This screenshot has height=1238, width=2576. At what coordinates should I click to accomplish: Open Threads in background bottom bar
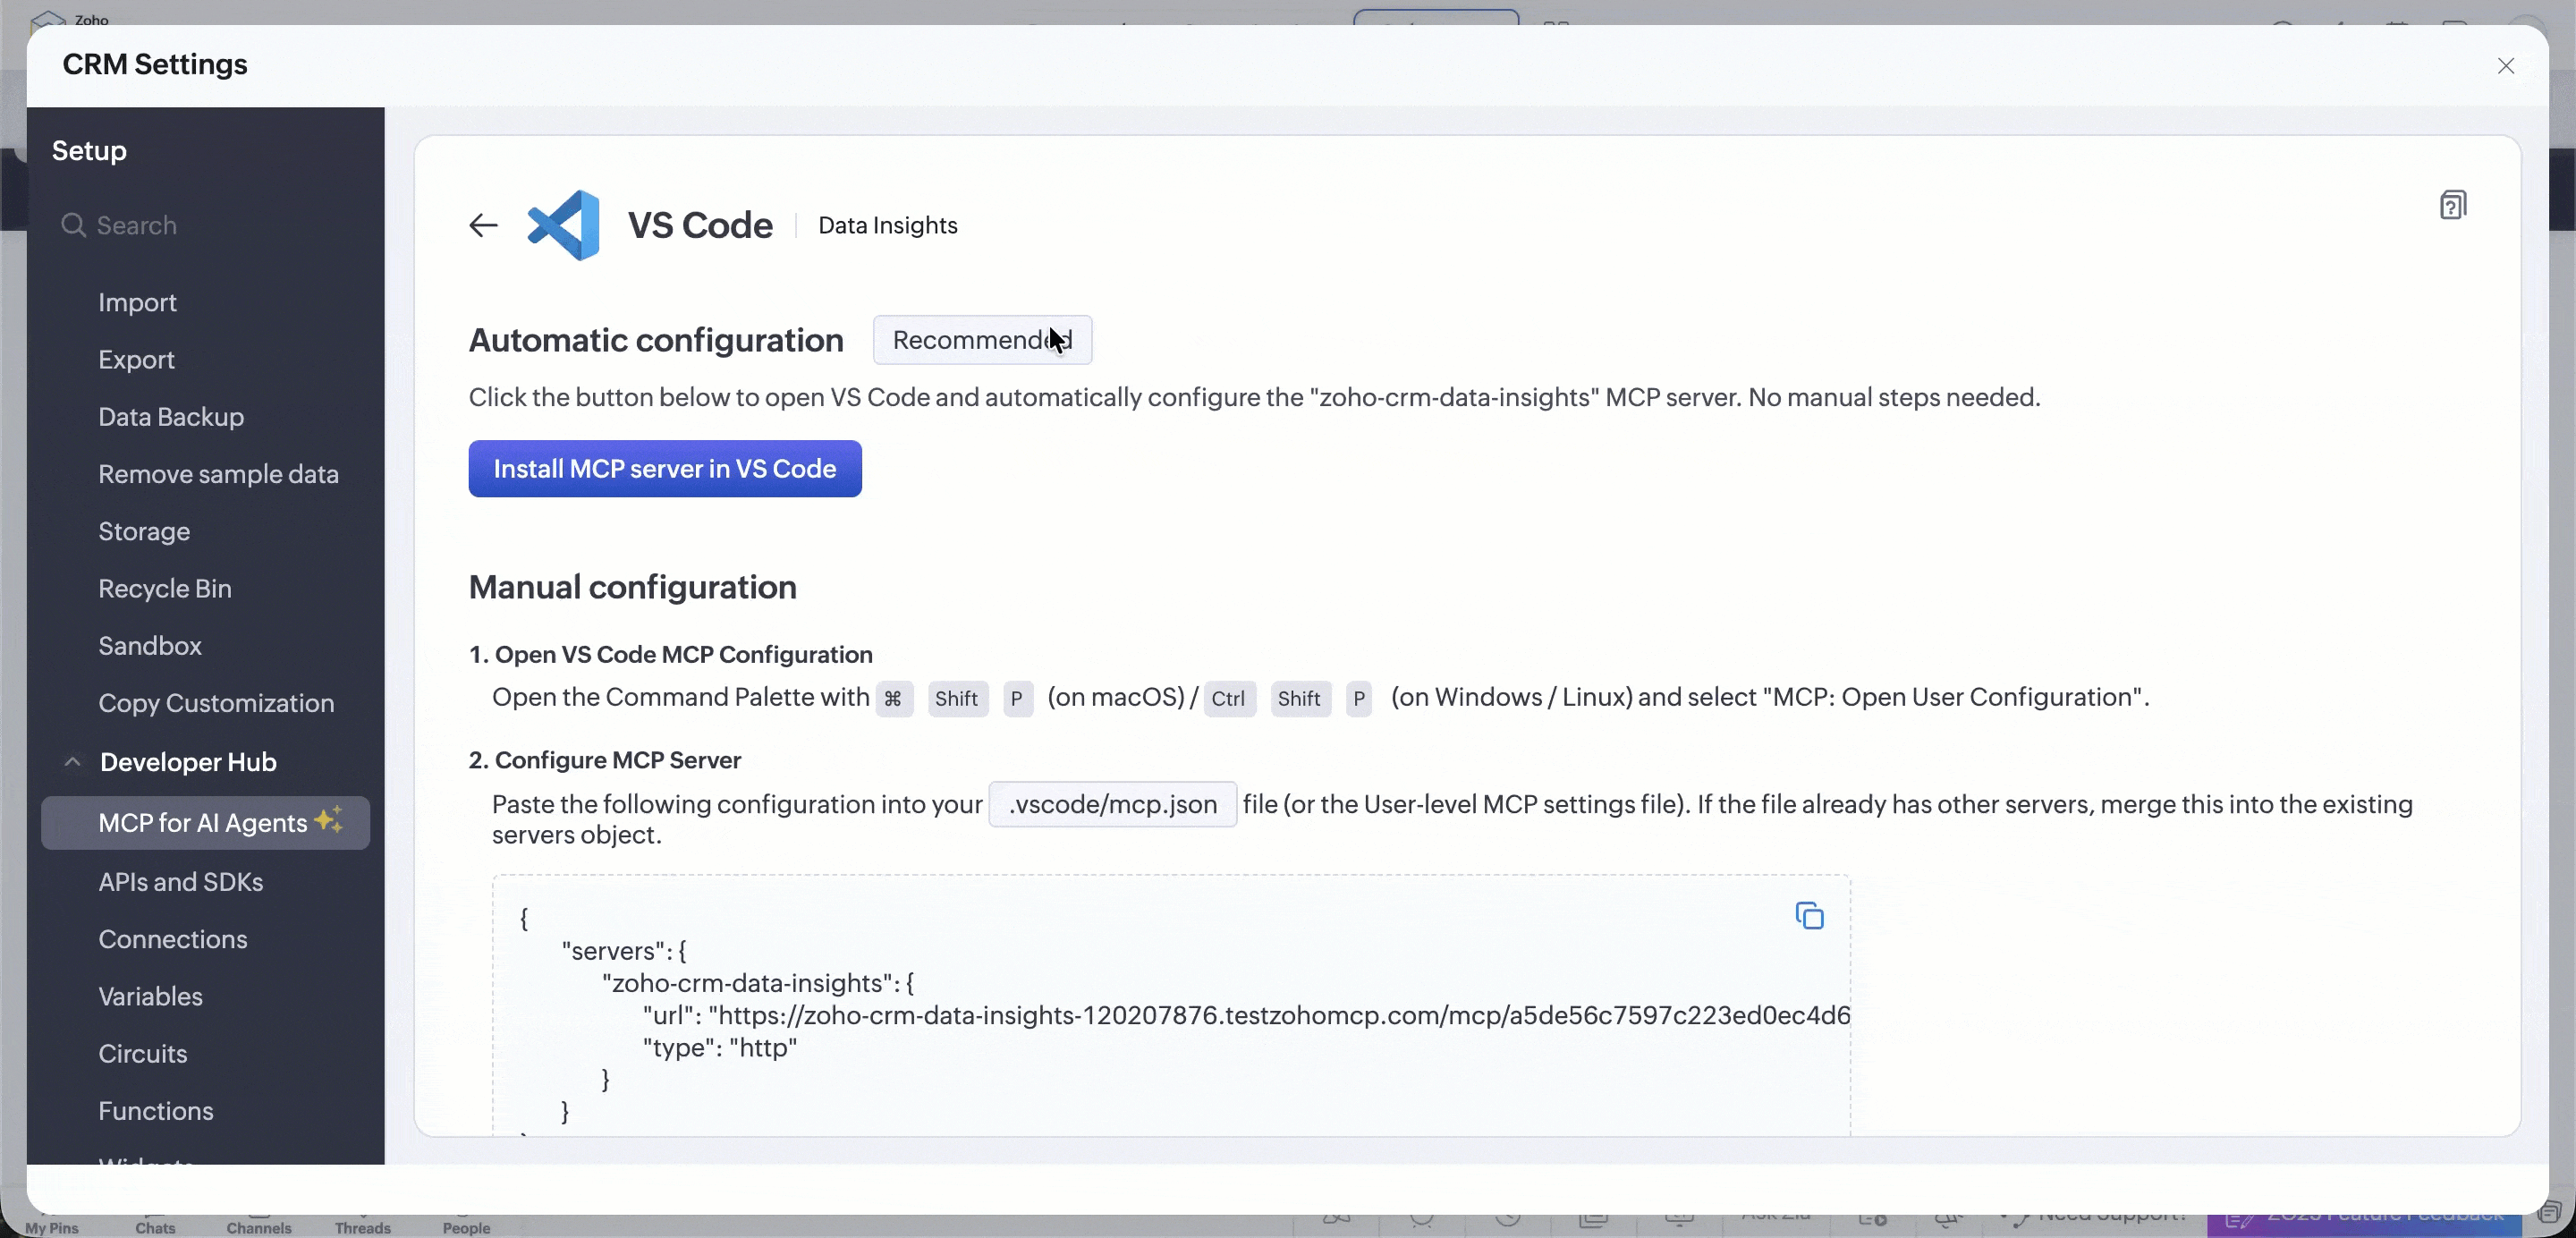pyautogui.click(x=363, y=1227)
